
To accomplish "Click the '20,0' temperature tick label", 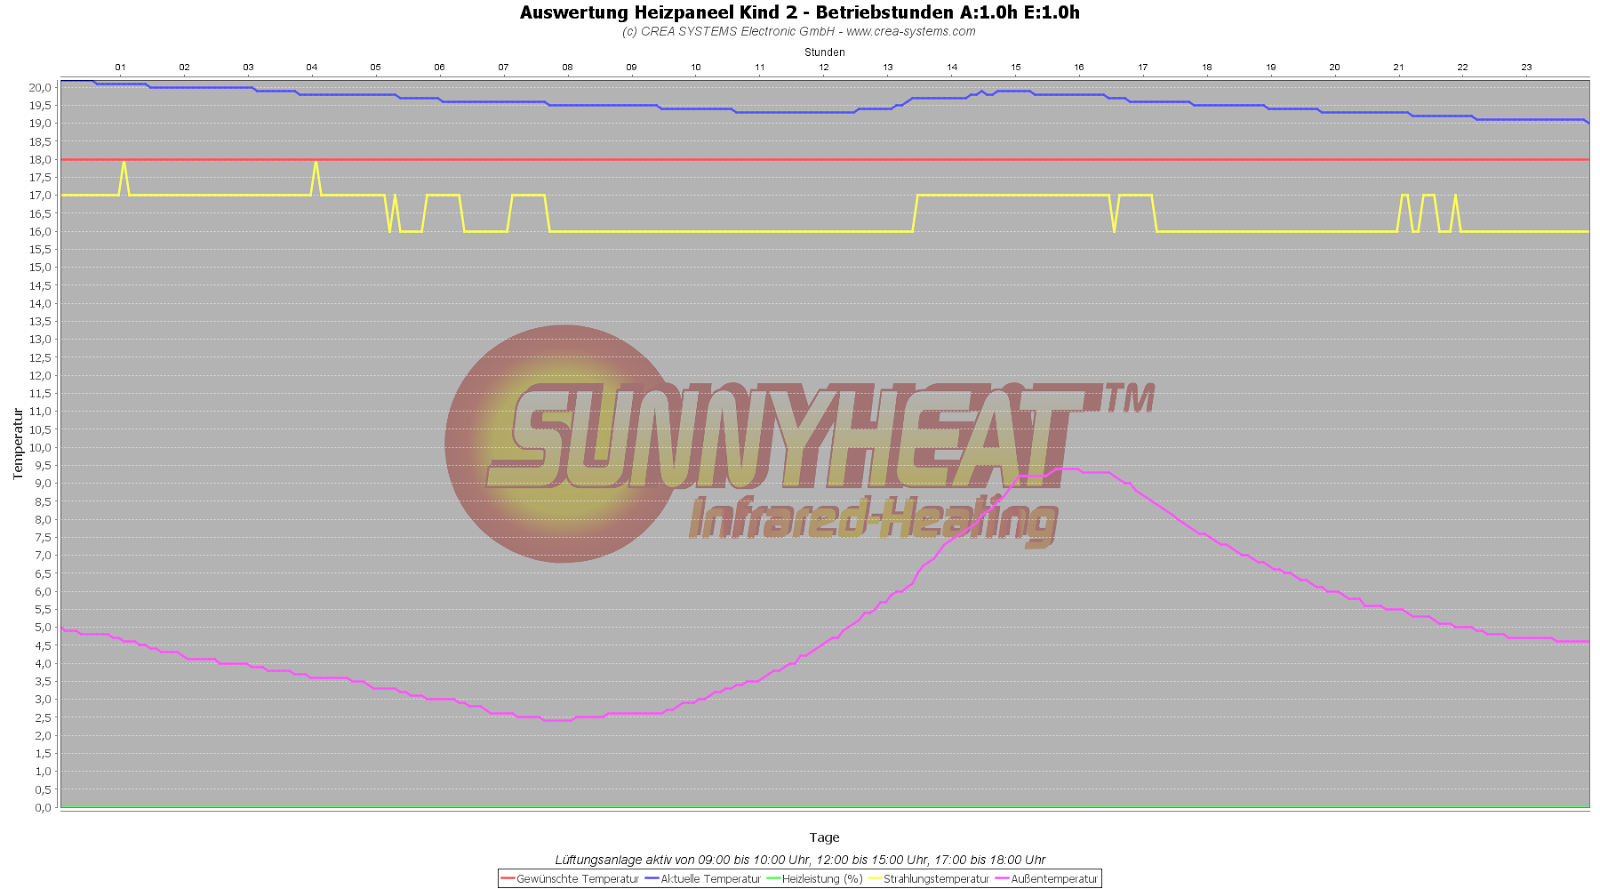I will click(x=40, y=88).
